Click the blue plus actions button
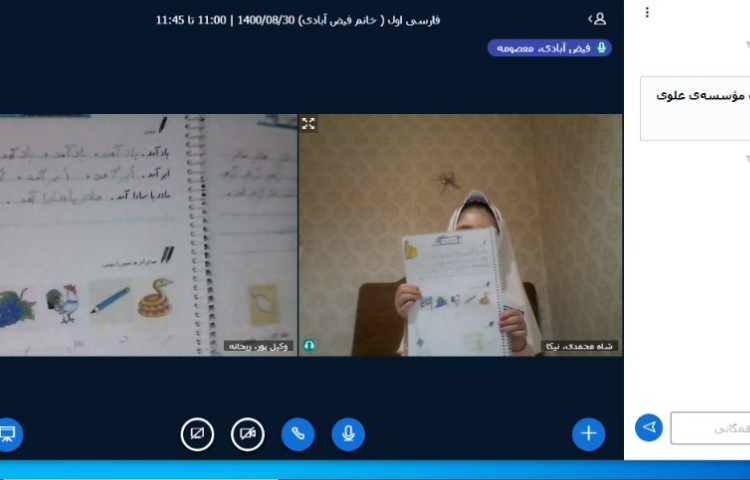This screenshot has height=480, width=750. (588, 434)
